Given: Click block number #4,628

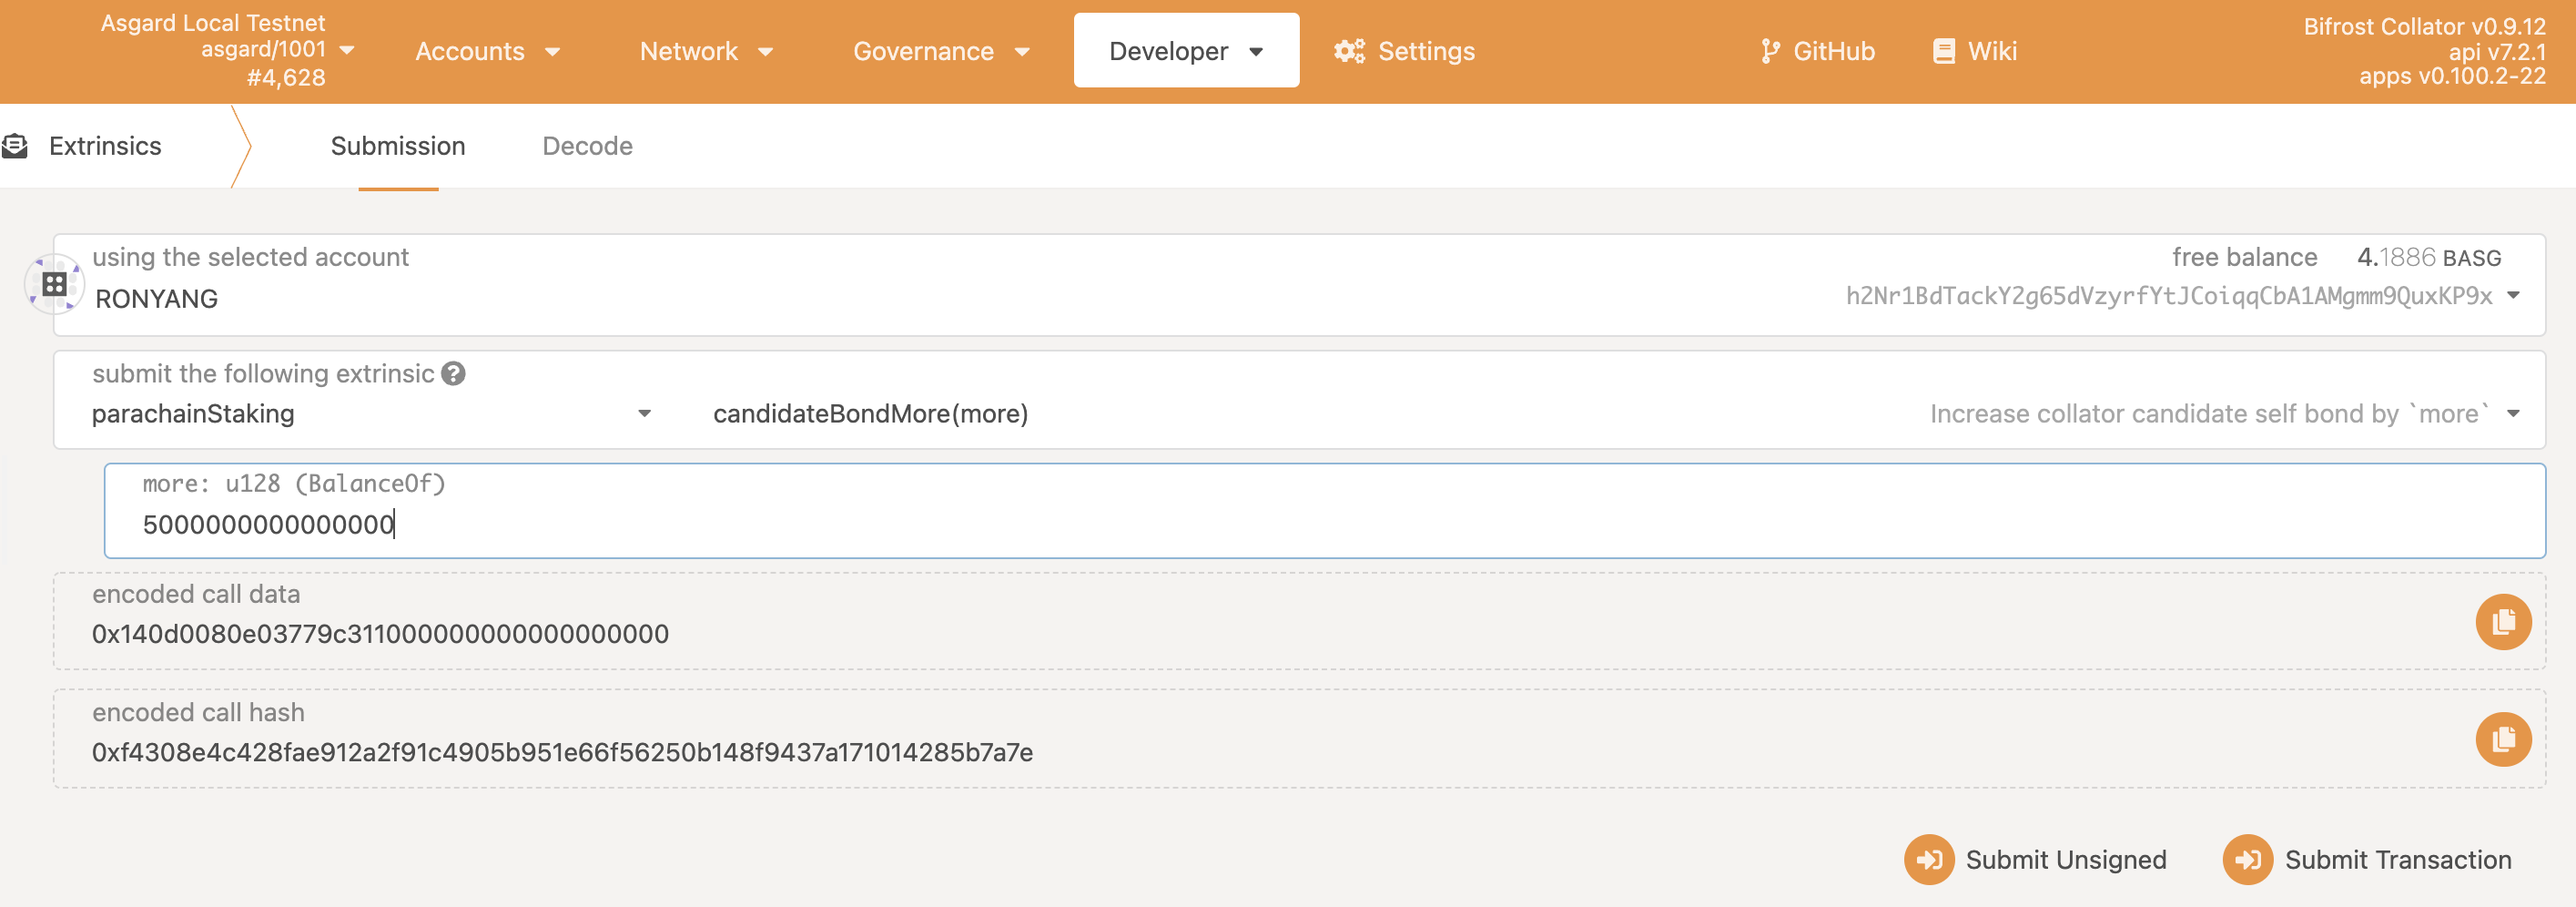Looking at the screenshot, I should pos(286,78).
